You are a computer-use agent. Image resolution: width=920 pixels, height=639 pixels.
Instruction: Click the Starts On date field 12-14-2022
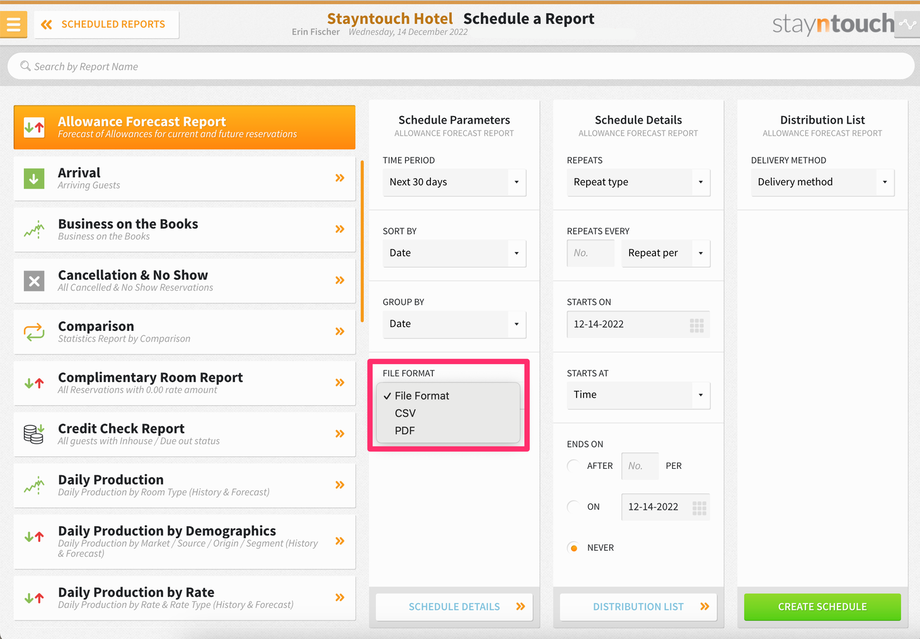pos(638,324)
